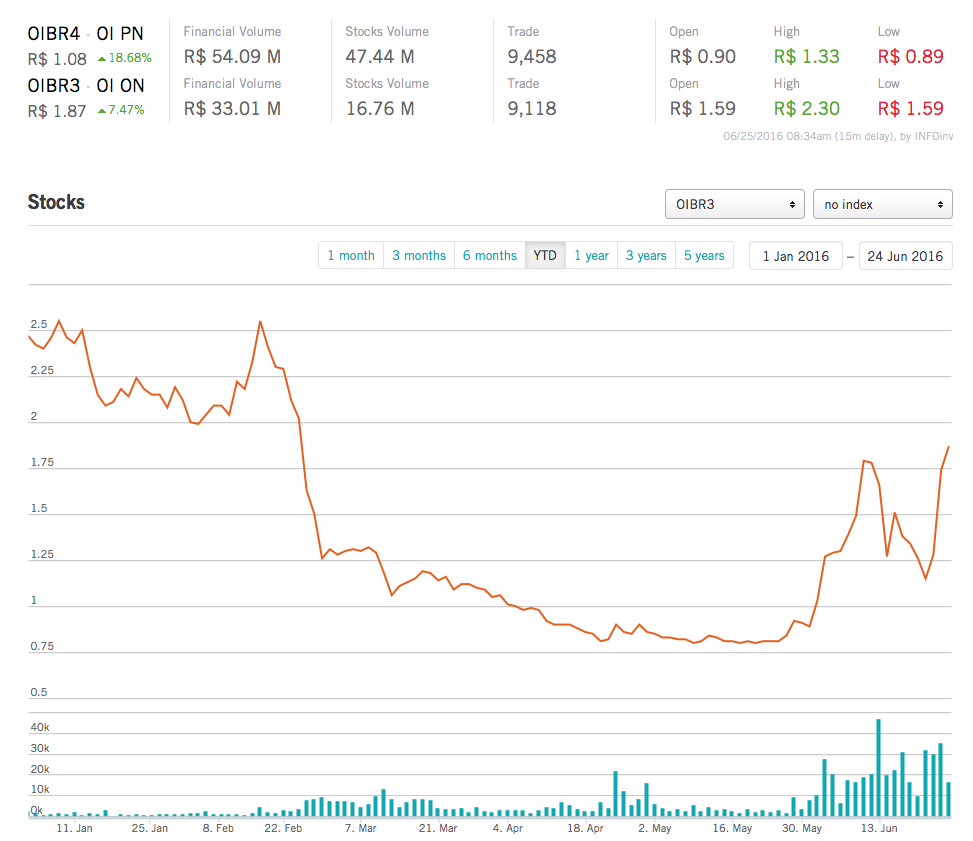This screenshot has height=841, width=973.
Task: Click the green up arrow beside 7.47%
Action: [x=102, y=110]
